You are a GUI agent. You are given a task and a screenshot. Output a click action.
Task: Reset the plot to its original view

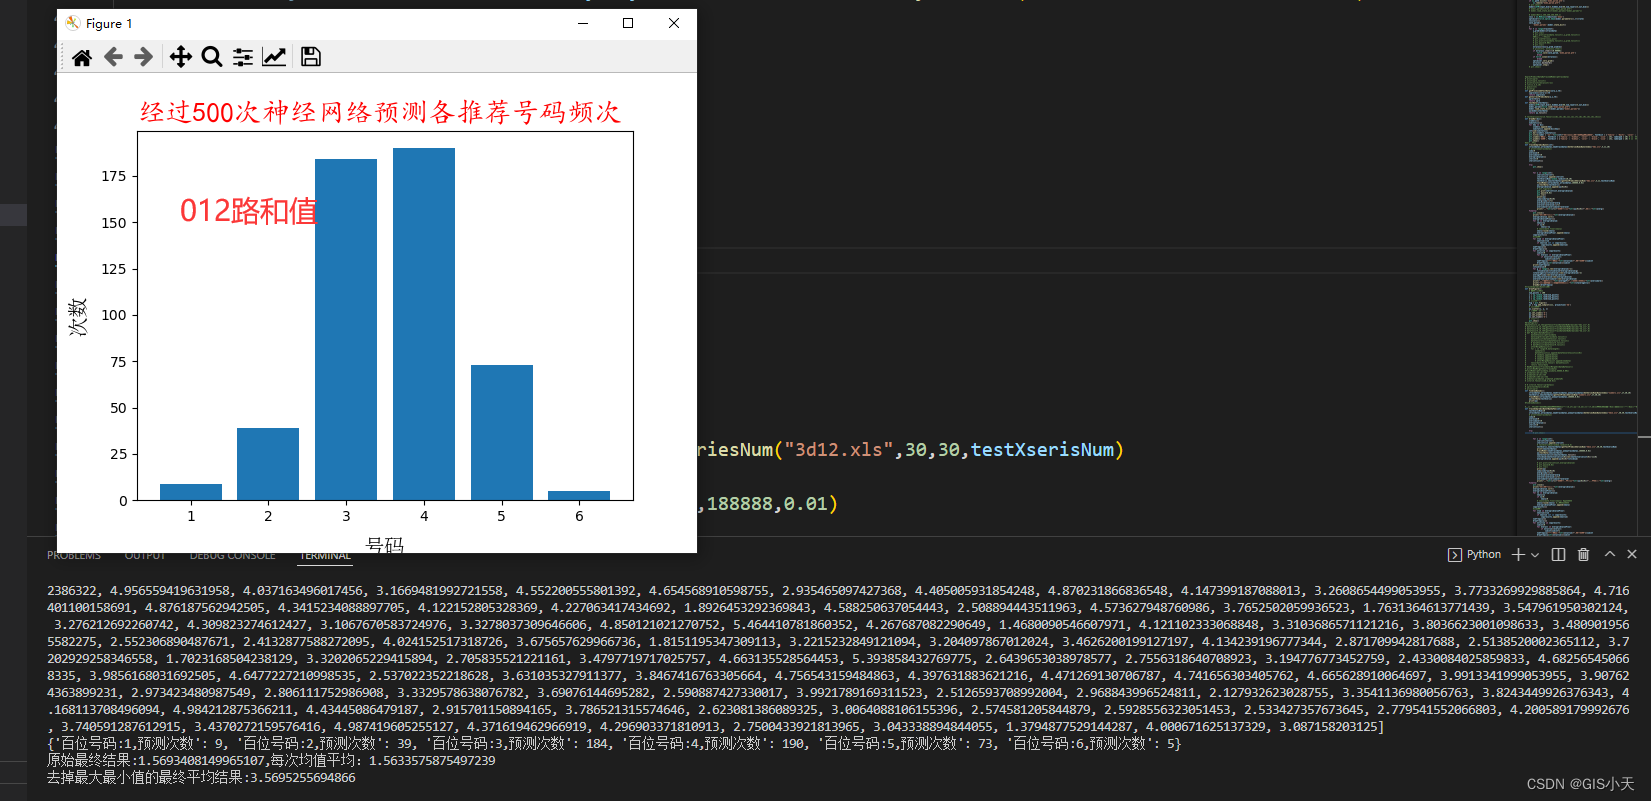pos(82,57)
